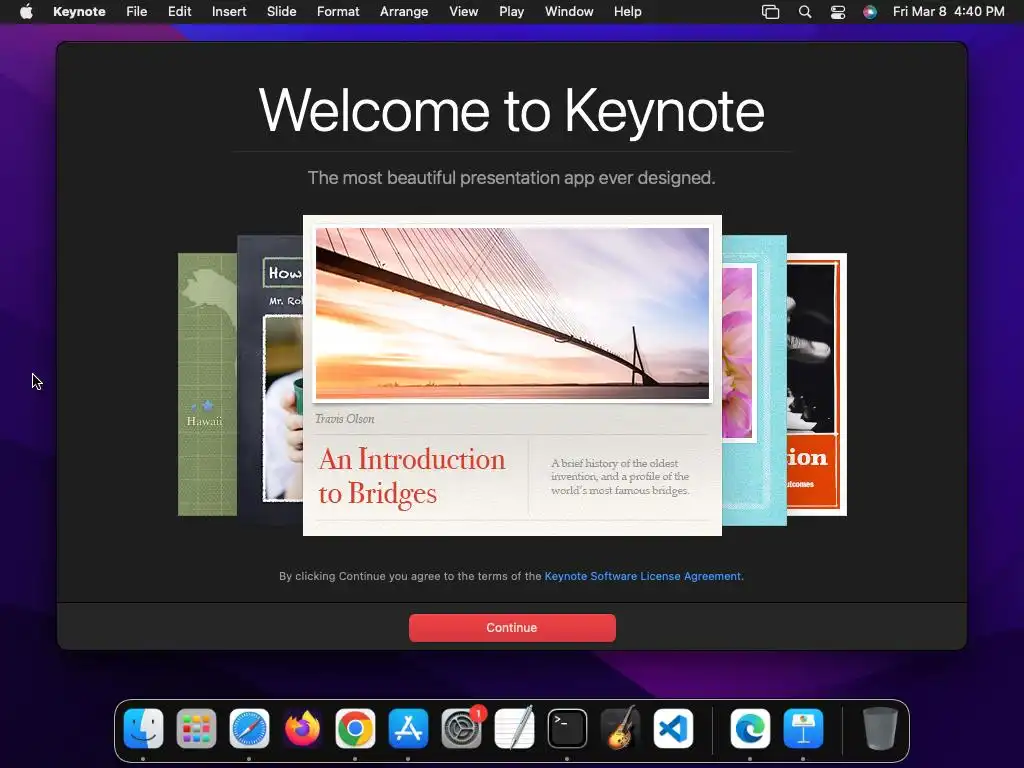Open the App Store from the Dock
Image resolution: width=1024 pixels, height=768 pixels.
408,728
